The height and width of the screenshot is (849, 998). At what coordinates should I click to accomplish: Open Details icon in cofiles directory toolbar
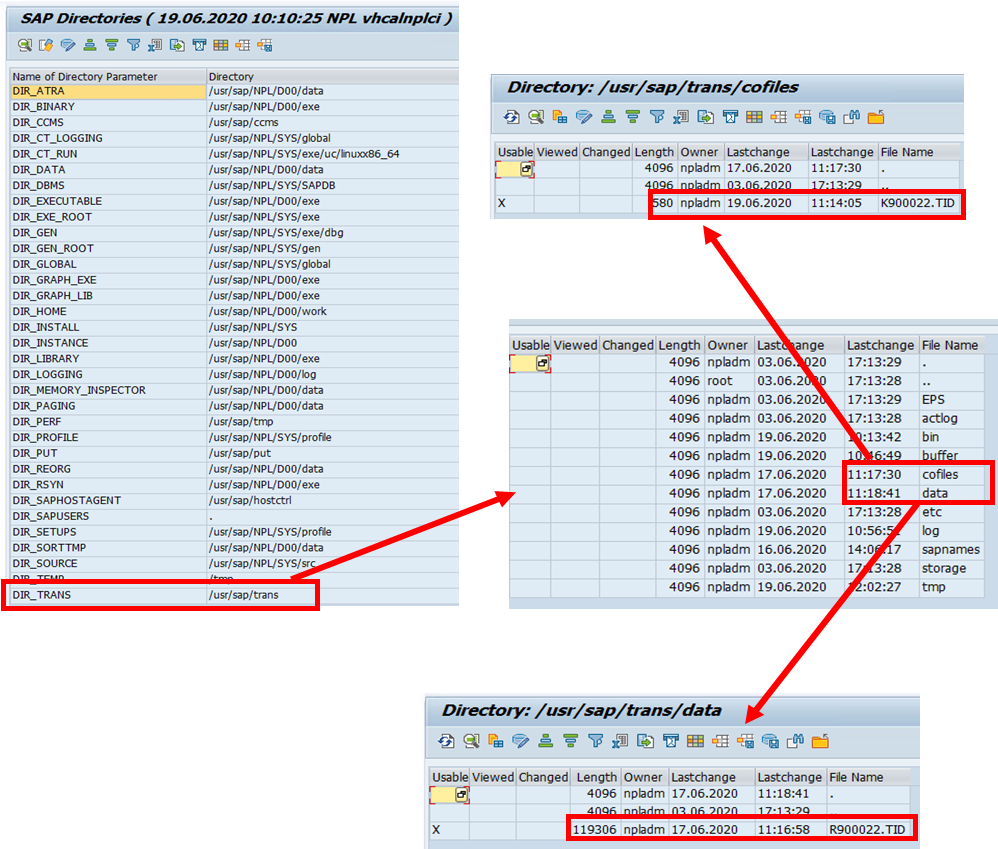pos(536,117)
